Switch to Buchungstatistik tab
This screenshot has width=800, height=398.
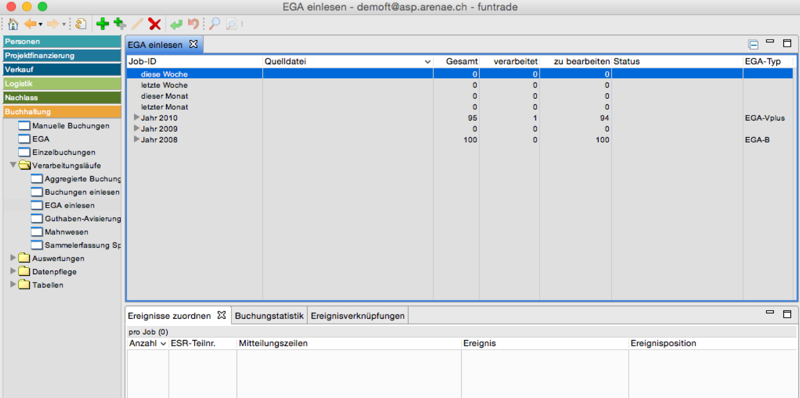coord(269,316)
